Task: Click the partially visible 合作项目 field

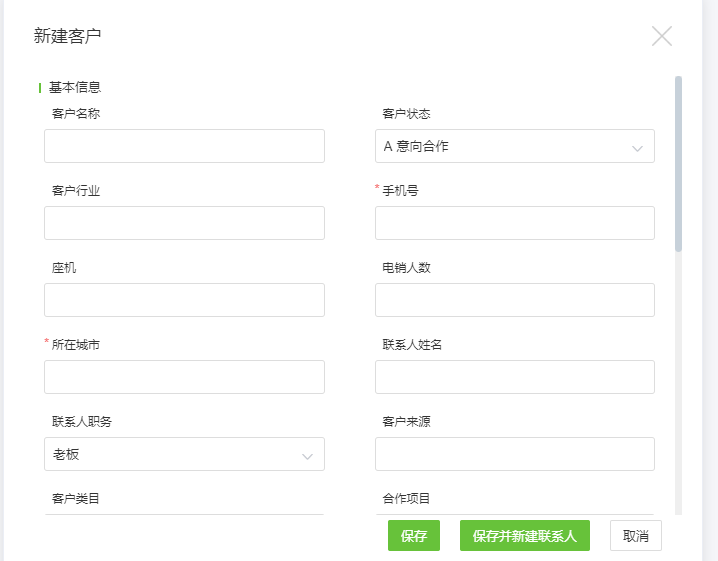Action: pyautogui.click(x=515, y=515)
